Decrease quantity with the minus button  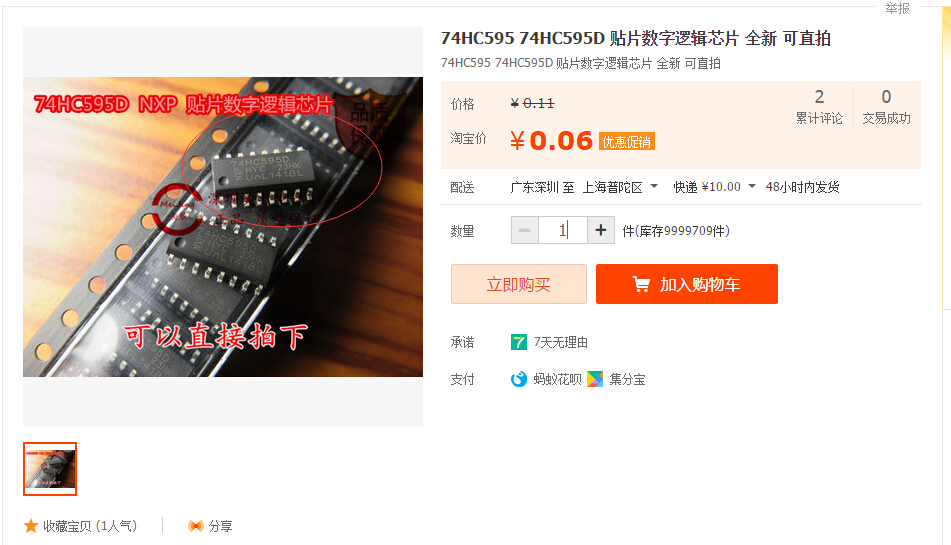point(525,230)
